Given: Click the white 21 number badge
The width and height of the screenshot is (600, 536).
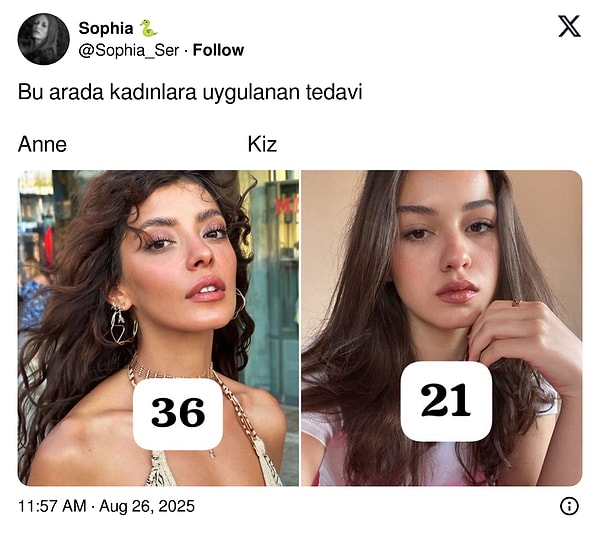Looking at the screenshot, I should [446, 401].
